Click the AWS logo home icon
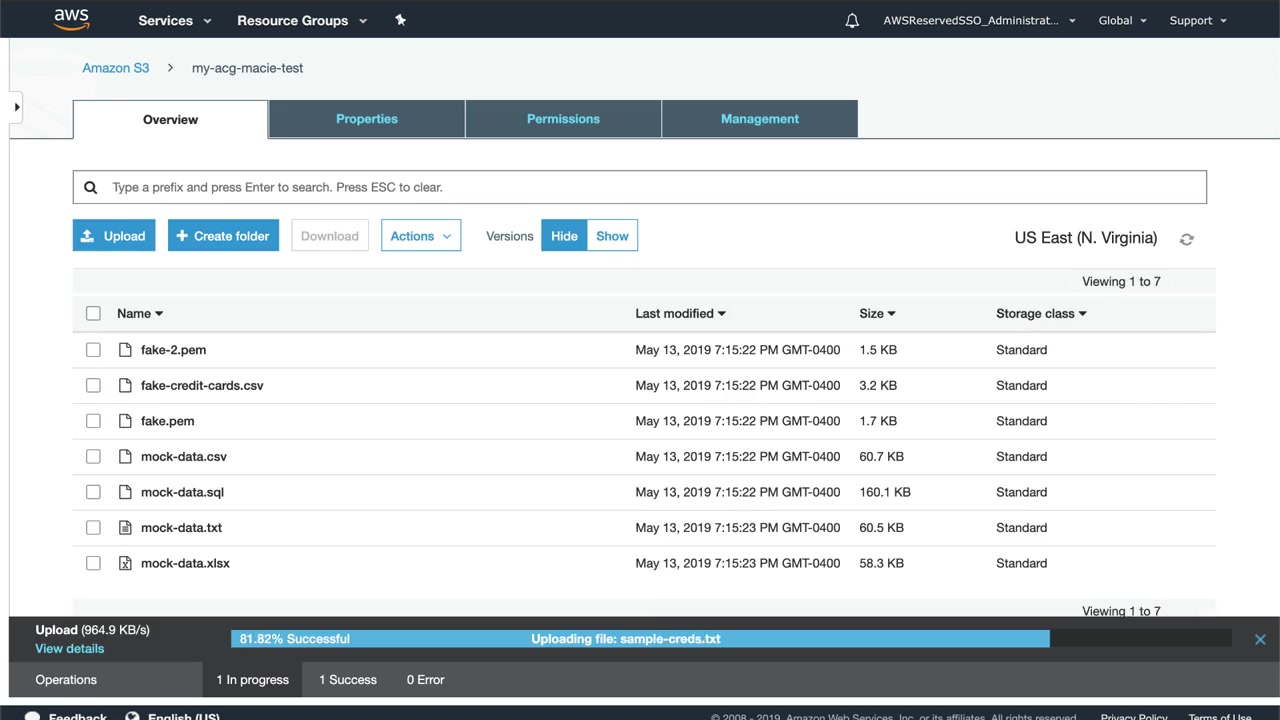The width and height of the screenshot is (1280, 720). pos(72,19)
